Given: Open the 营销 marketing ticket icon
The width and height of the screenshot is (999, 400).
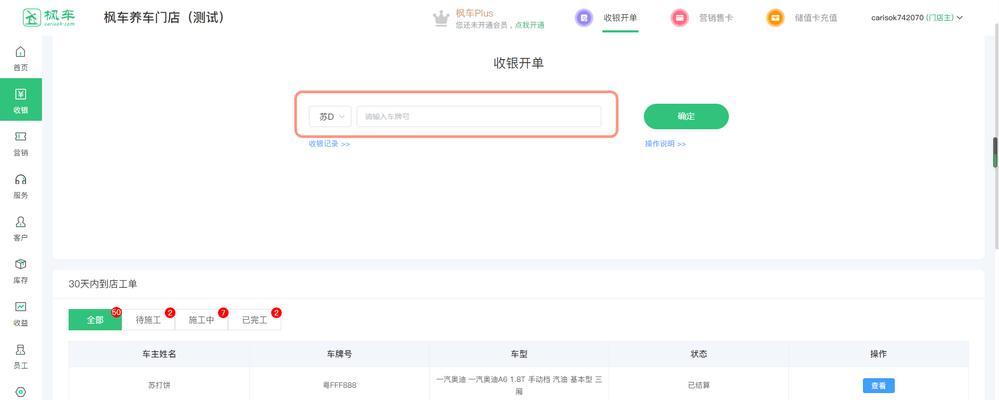Looking at the screenshot, I should click(x=20, y=137).
